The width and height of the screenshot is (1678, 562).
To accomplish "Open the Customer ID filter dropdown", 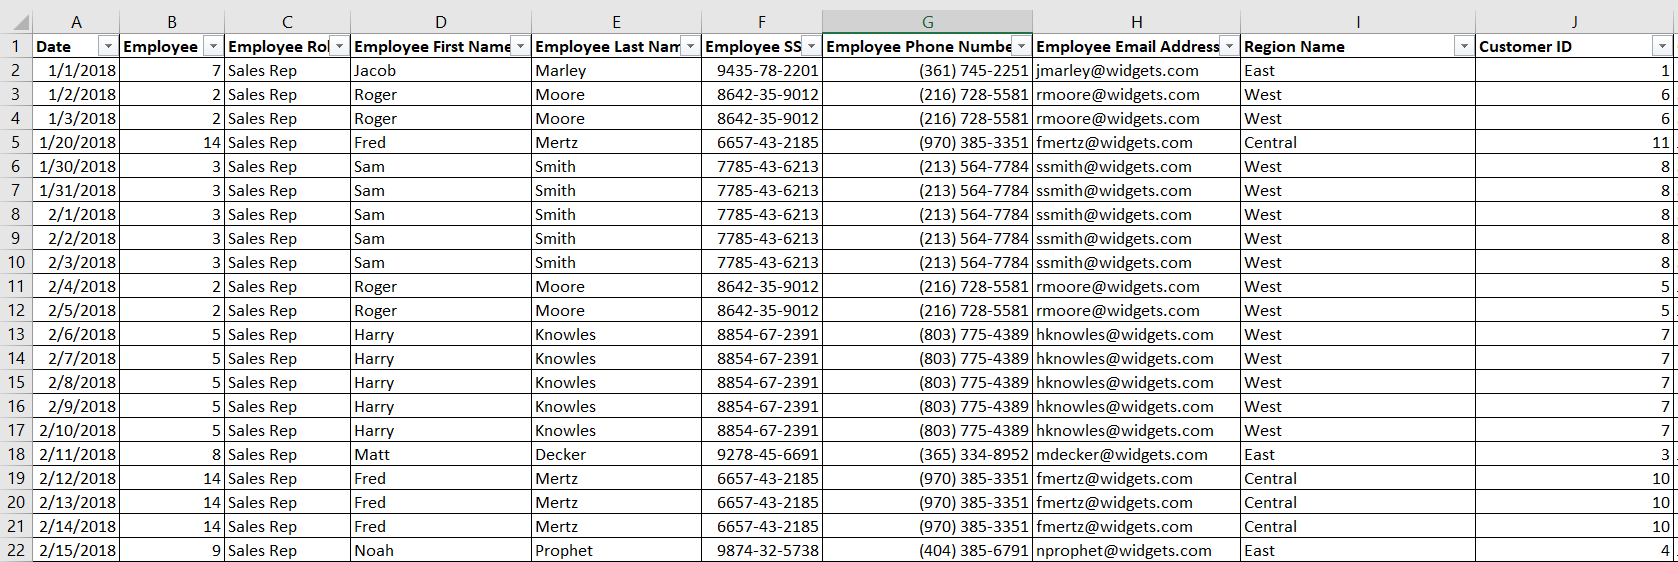I will pyautogui.click(x=1662, y=47).
